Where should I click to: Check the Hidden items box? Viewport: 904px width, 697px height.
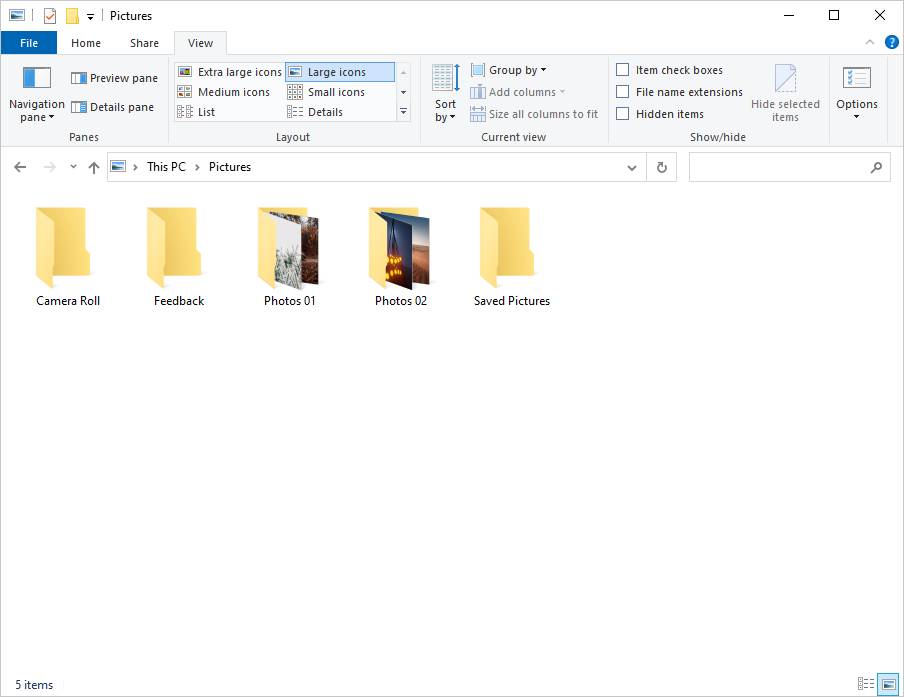coord(623,114)
